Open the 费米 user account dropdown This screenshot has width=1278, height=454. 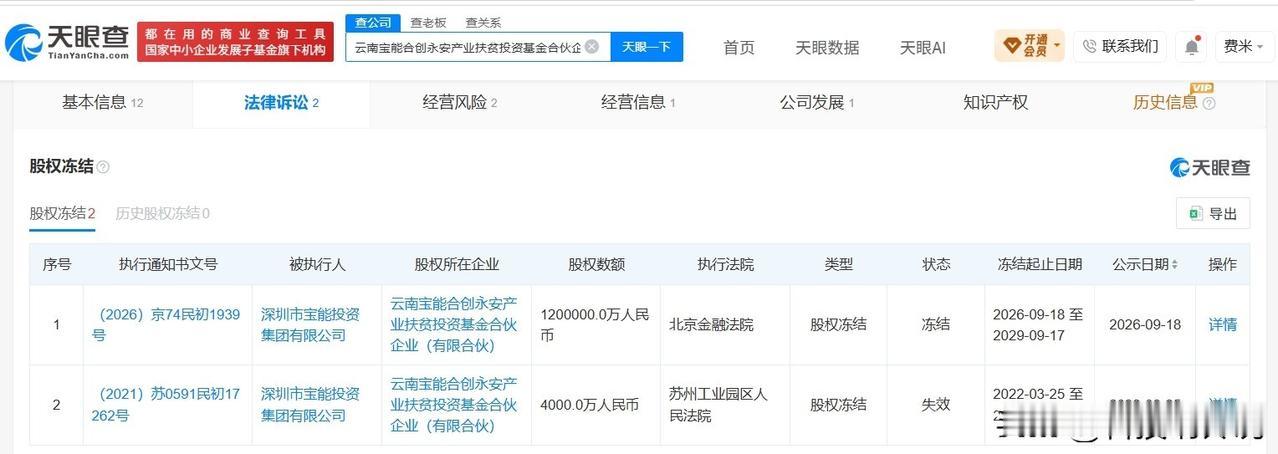tap(1245, 46)
